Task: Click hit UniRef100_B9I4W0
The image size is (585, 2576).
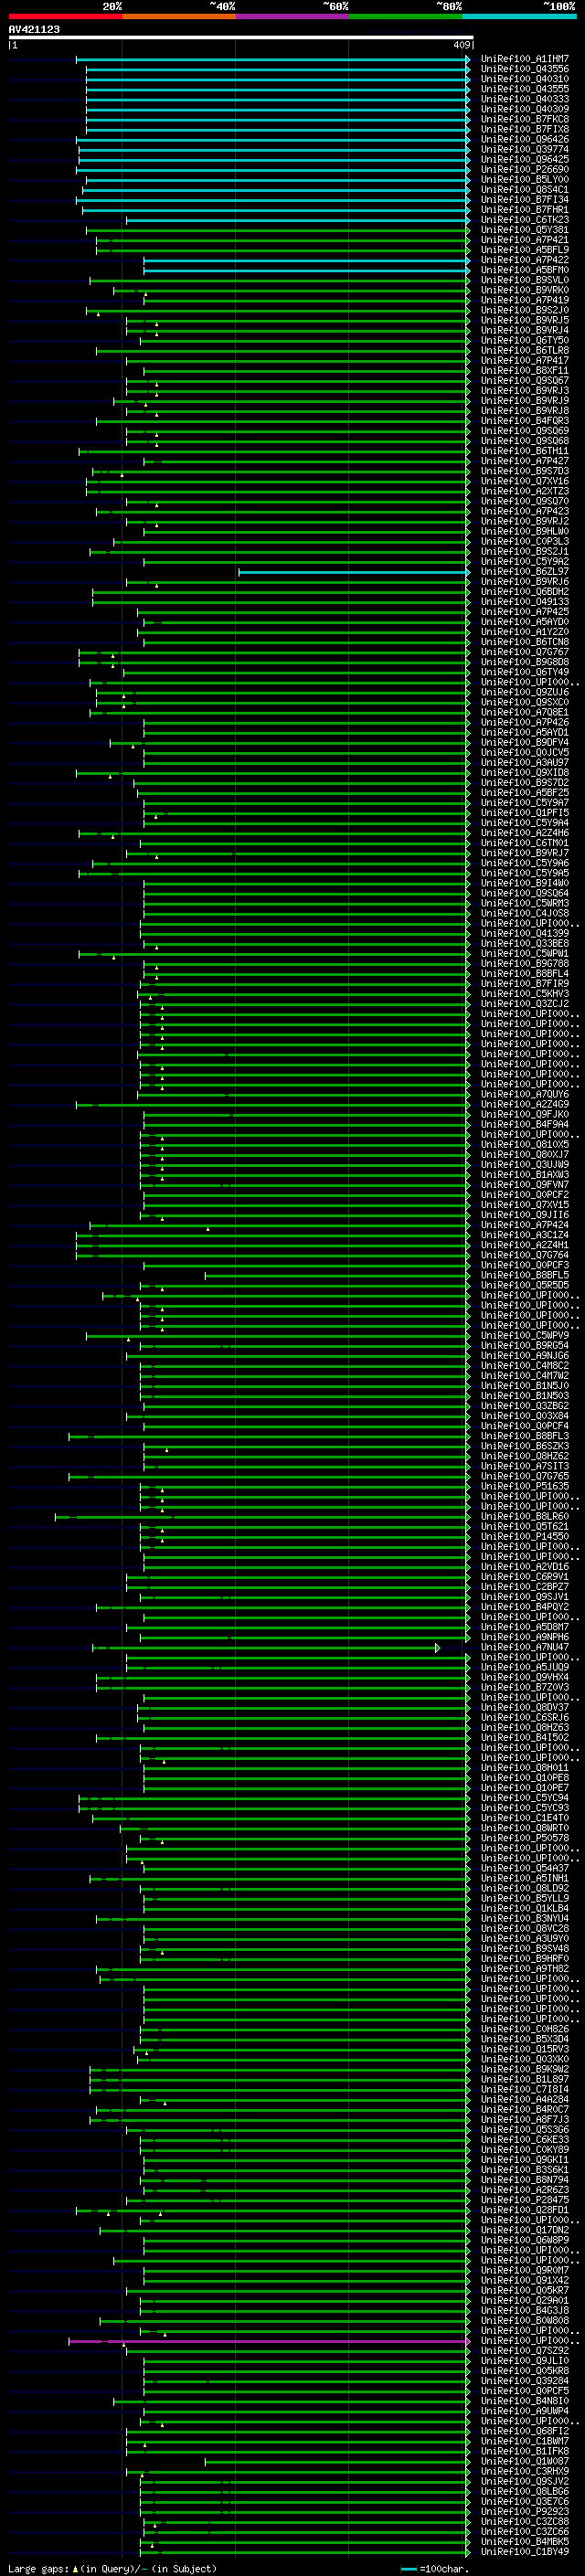Action: point(524,884)
